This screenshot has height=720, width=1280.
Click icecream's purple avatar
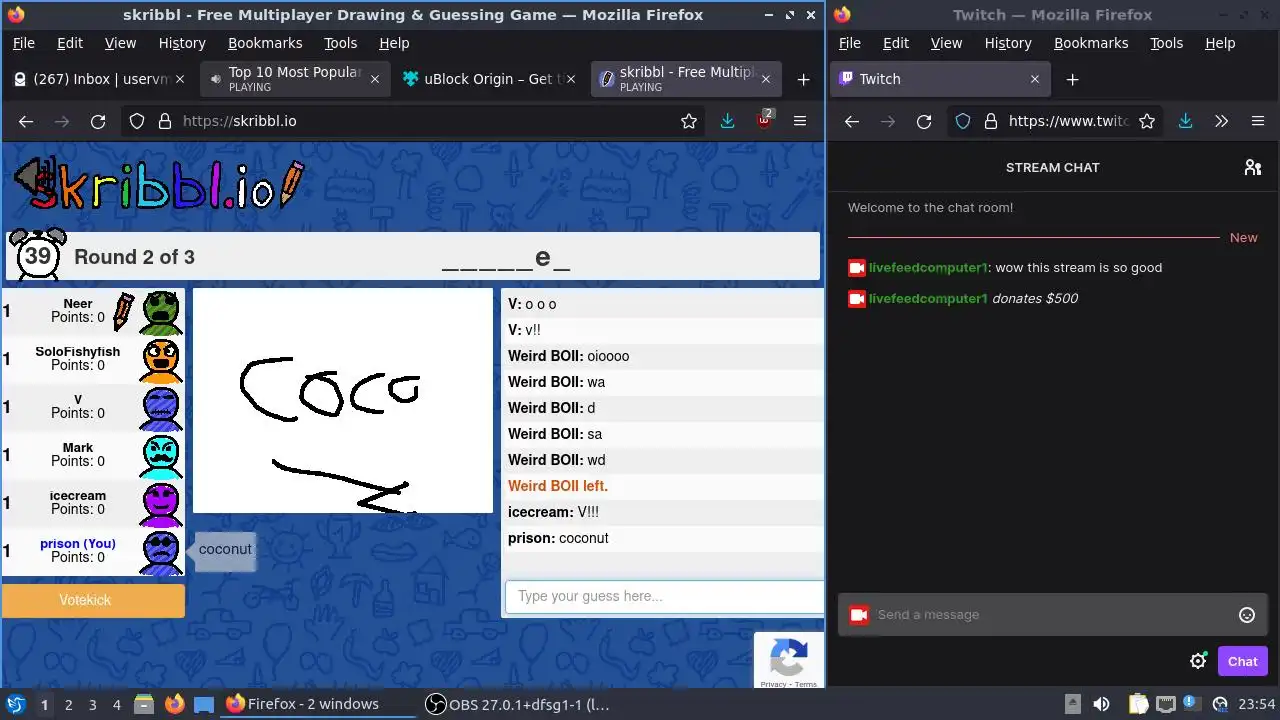(161, 504)
